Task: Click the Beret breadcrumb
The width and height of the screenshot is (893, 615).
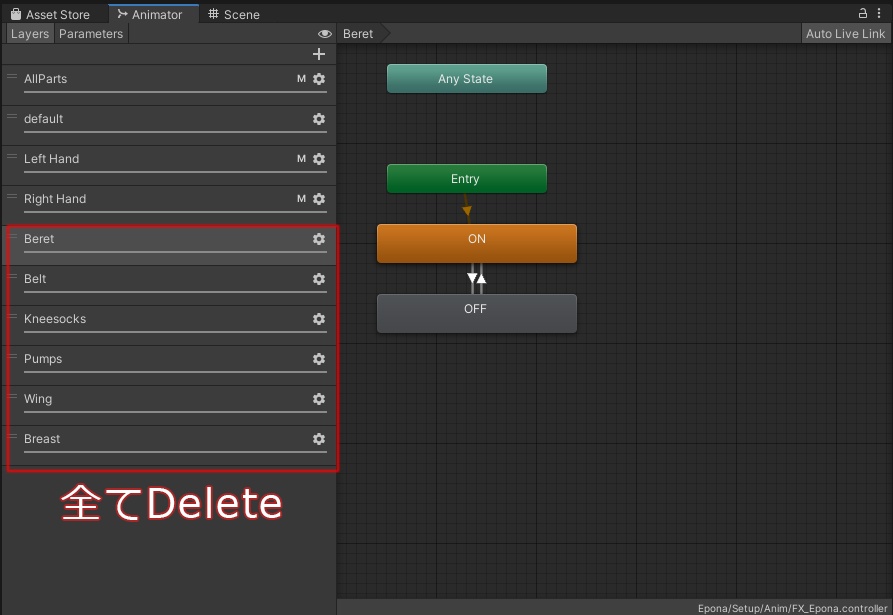Action: click(358, 34)
